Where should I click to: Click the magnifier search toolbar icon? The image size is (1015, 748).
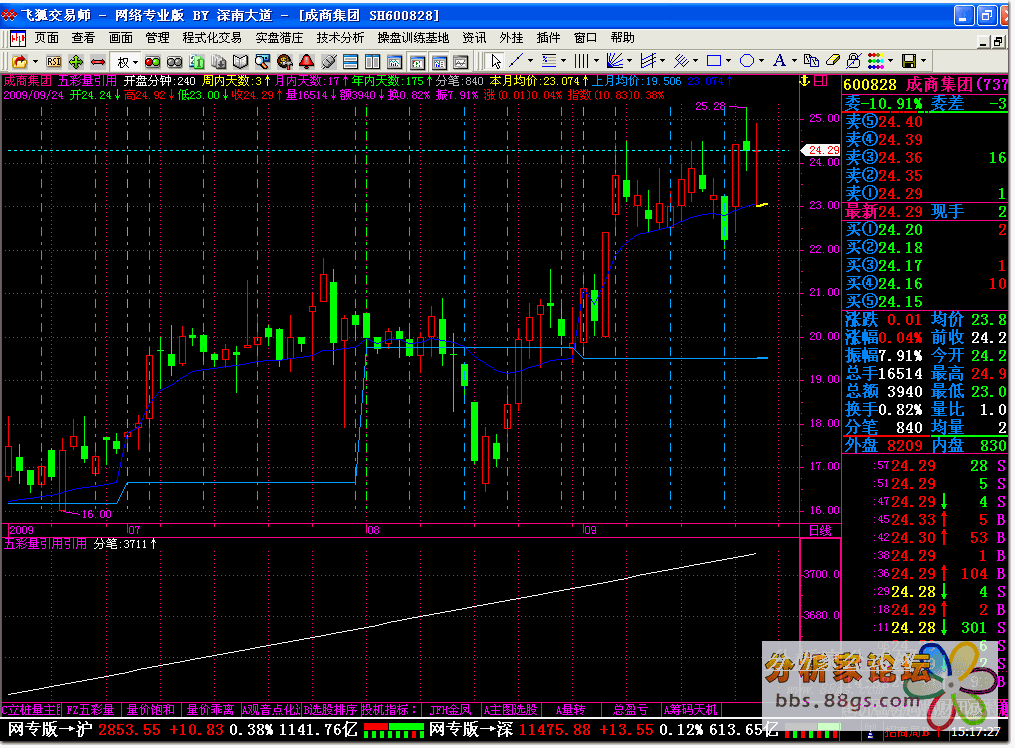262,61
